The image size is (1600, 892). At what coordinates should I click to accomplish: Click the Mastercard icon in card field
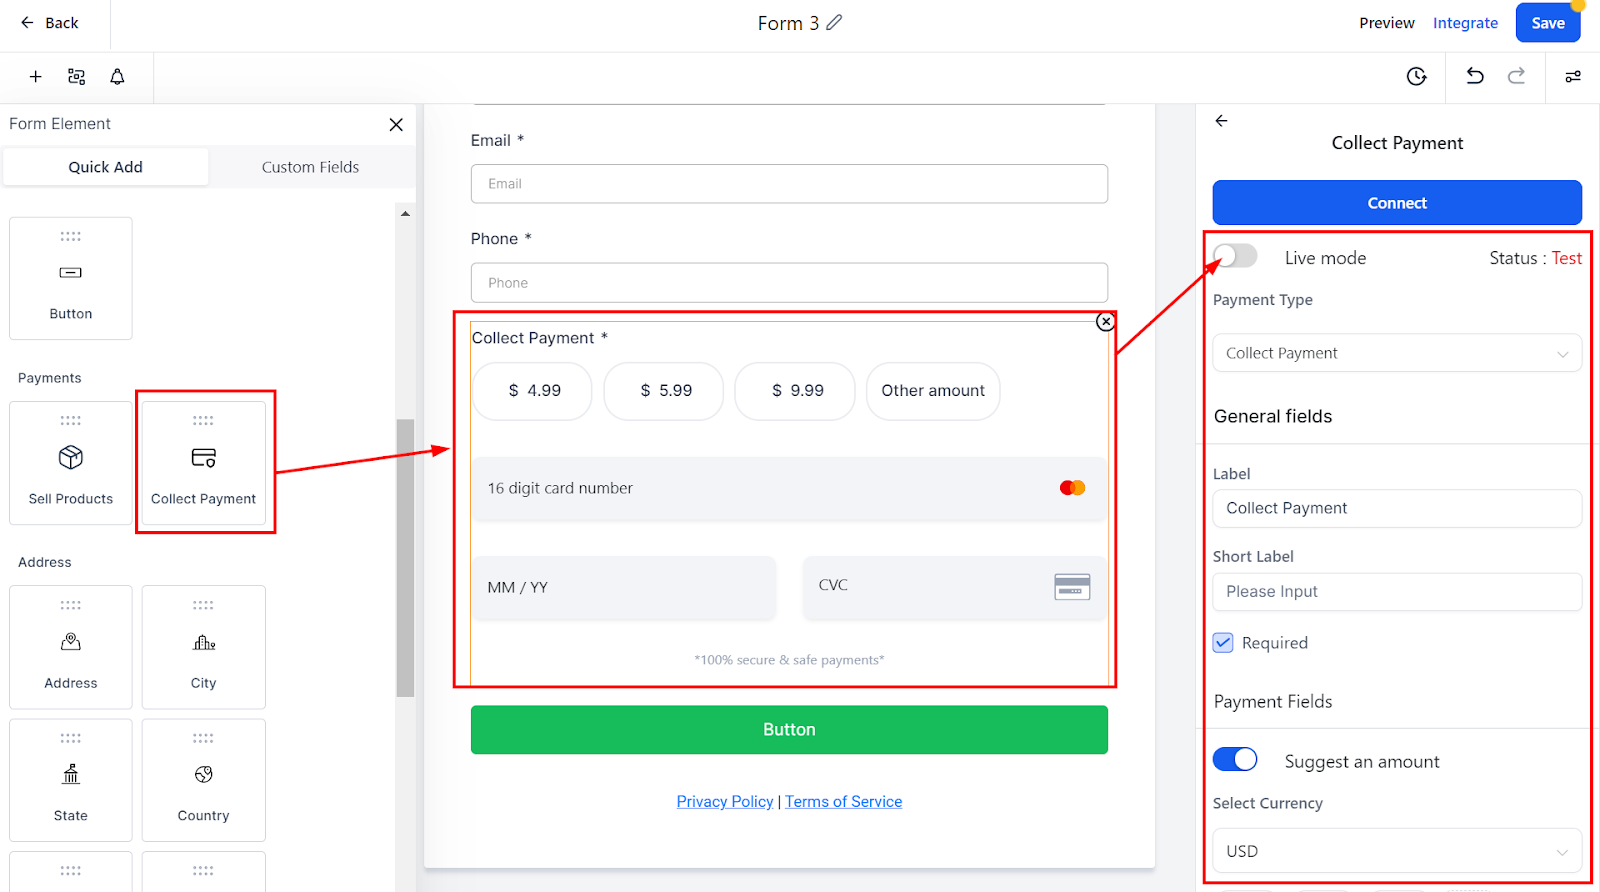pyautogui.click(x=1072, y=488)
